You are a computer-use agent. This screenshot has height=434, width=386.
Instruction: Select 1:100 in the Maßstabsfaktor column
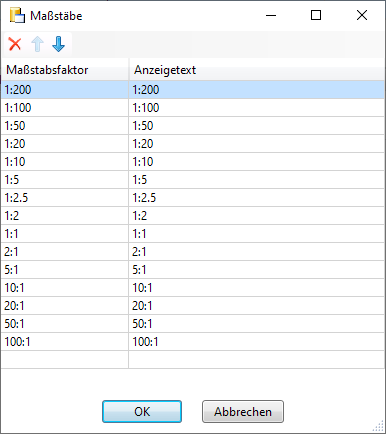[65, 108]
